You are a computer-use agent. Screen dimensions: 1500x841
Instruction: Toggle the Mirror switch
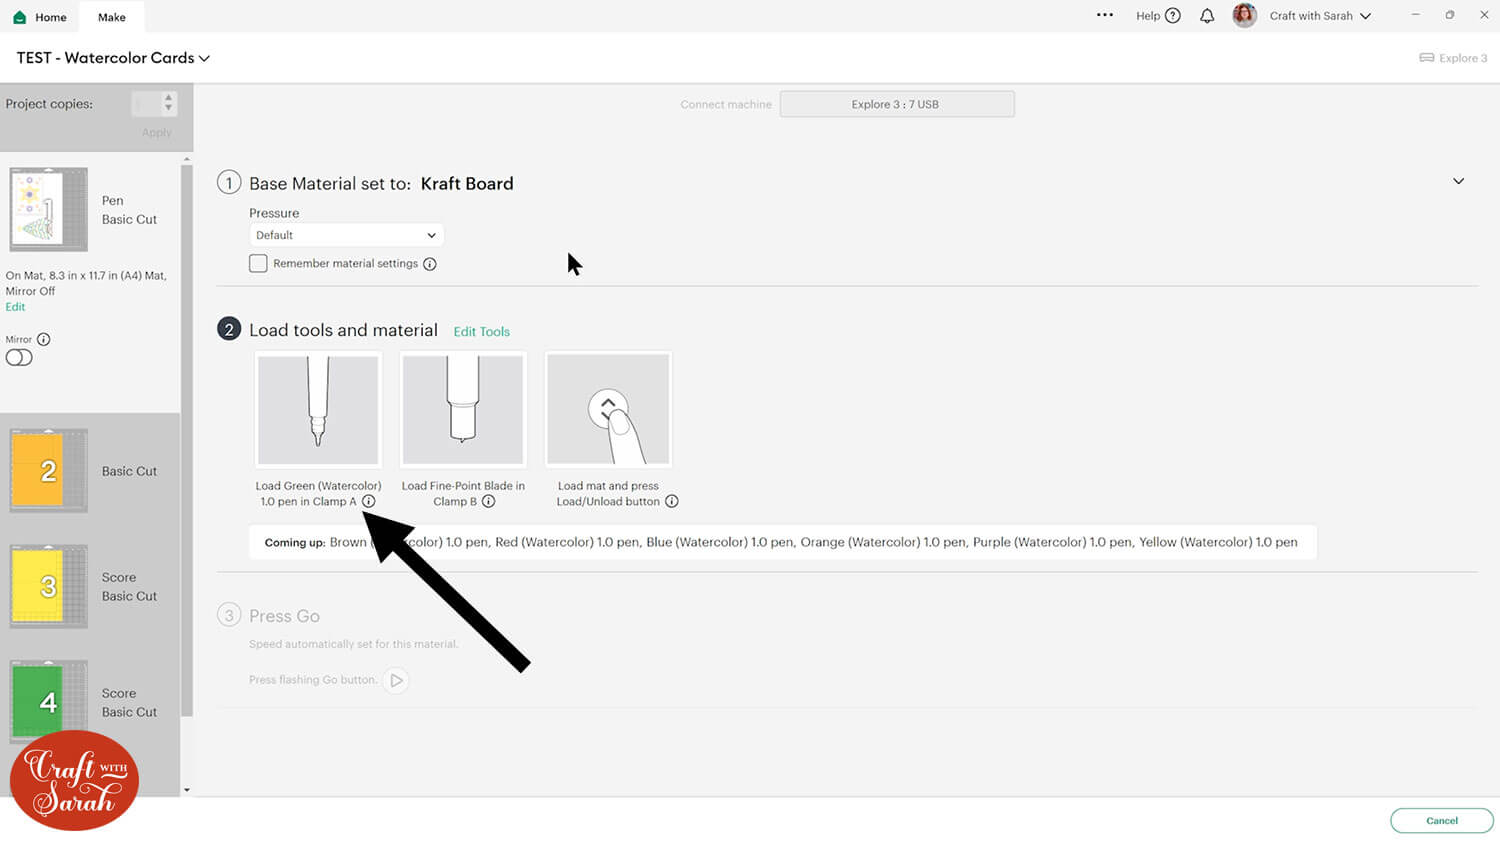(19, 358)
